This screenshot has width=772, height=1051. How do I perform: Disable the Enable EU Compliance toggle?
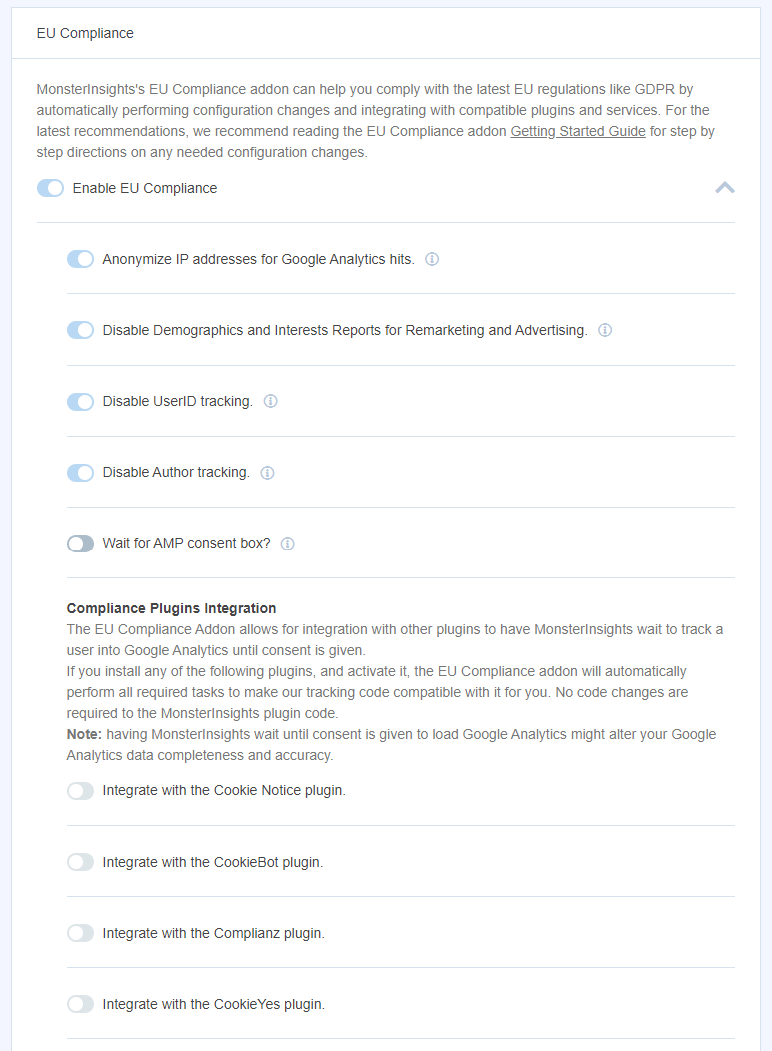pyautogui.click(x=50, y=188)
